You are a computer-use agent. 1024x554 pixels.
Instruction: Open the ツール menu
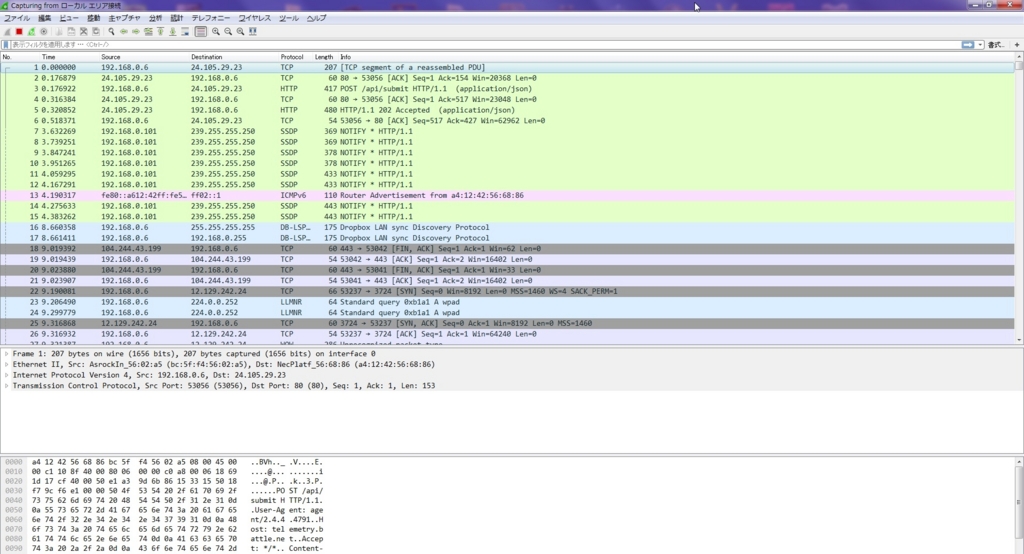pos(289,18)
